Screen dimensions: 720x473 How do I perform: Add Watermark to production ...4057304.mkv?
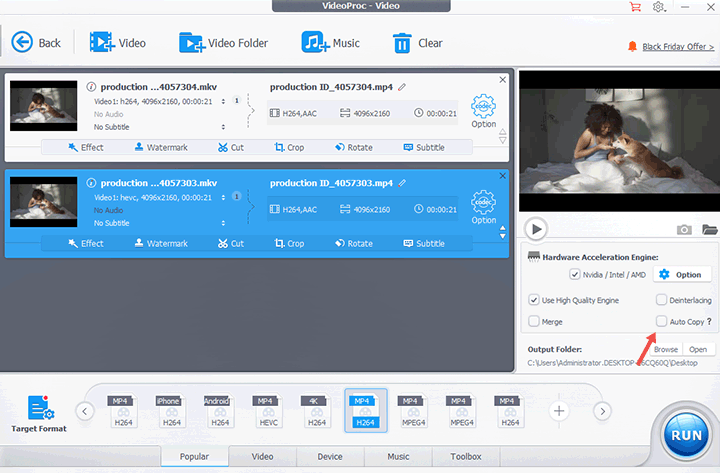(x=161, y=147)
